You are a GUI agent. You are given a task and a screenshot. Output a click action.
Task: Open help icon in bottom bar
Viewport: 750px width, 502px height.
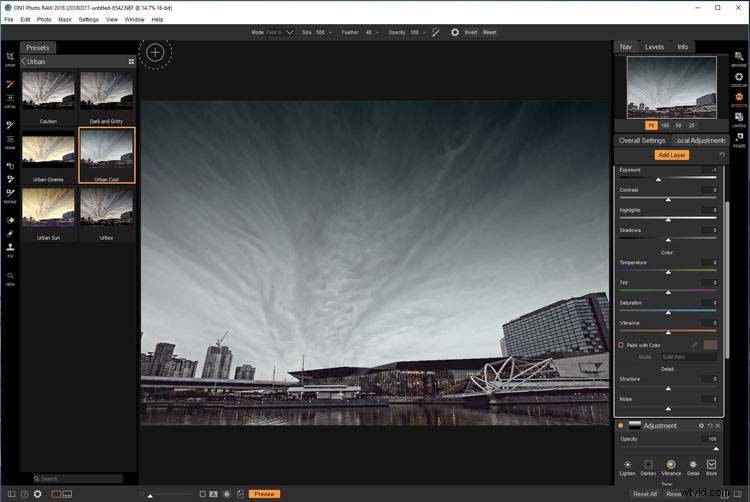coord(24,494)
